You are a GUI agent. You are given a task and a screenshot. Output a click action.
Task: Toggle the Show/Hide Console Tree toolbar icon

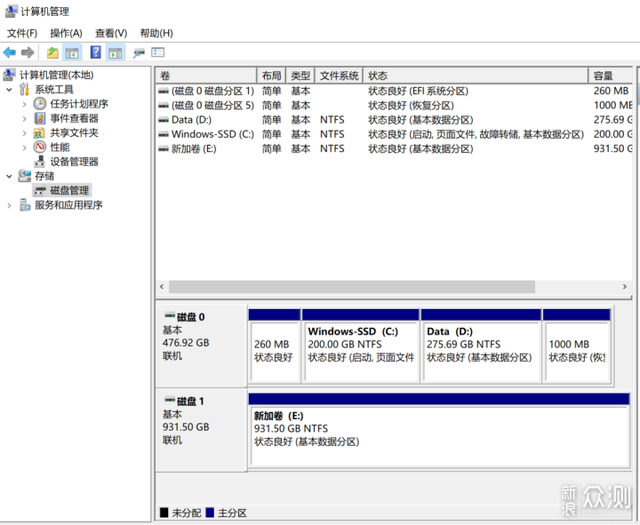point(72,53)
